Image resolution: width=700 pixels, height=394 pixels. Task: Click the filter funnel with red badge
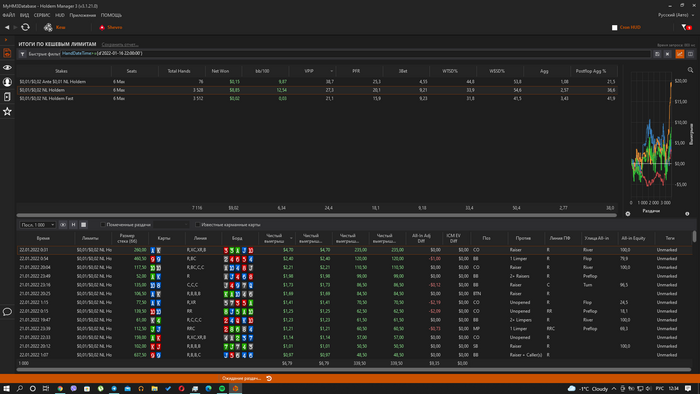686,27
